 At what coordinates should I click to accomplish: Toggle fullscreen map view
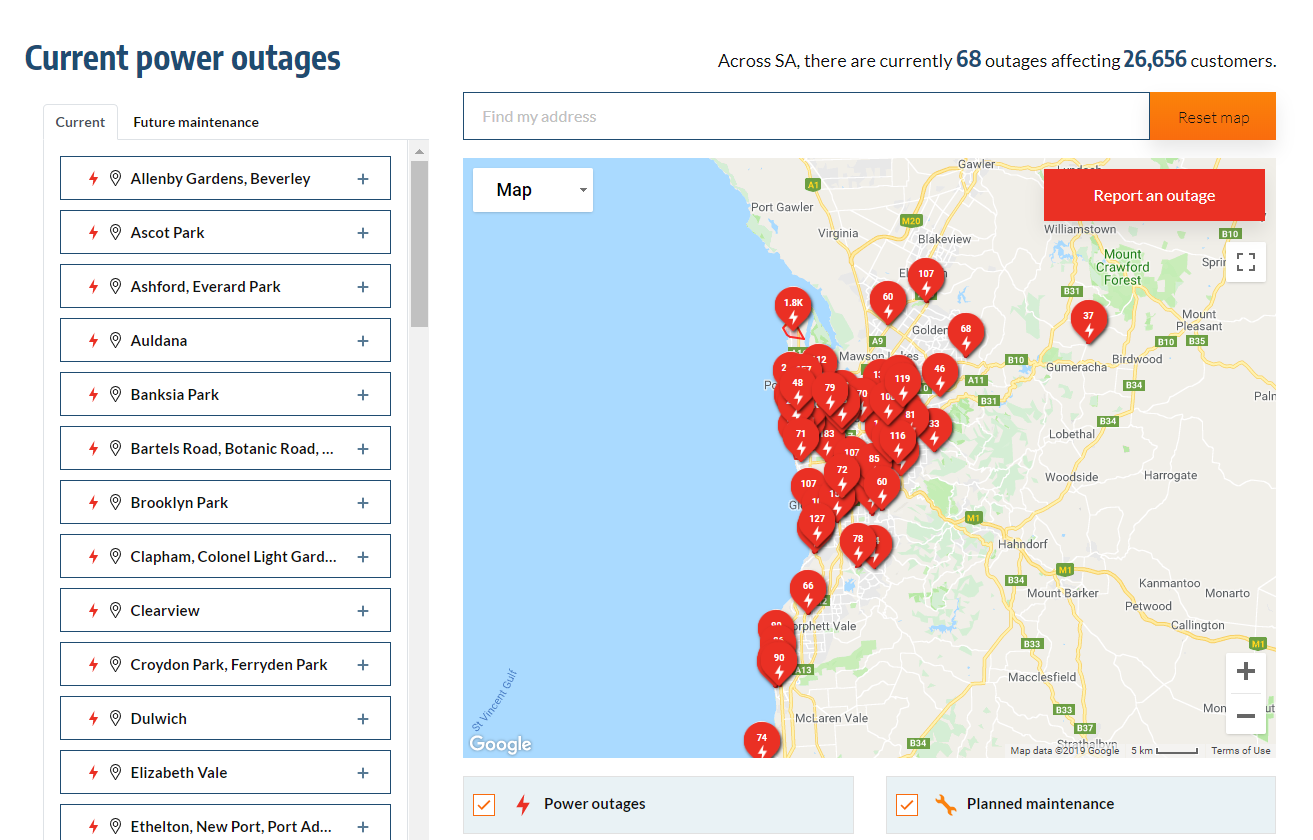(x=1246, y=262)
